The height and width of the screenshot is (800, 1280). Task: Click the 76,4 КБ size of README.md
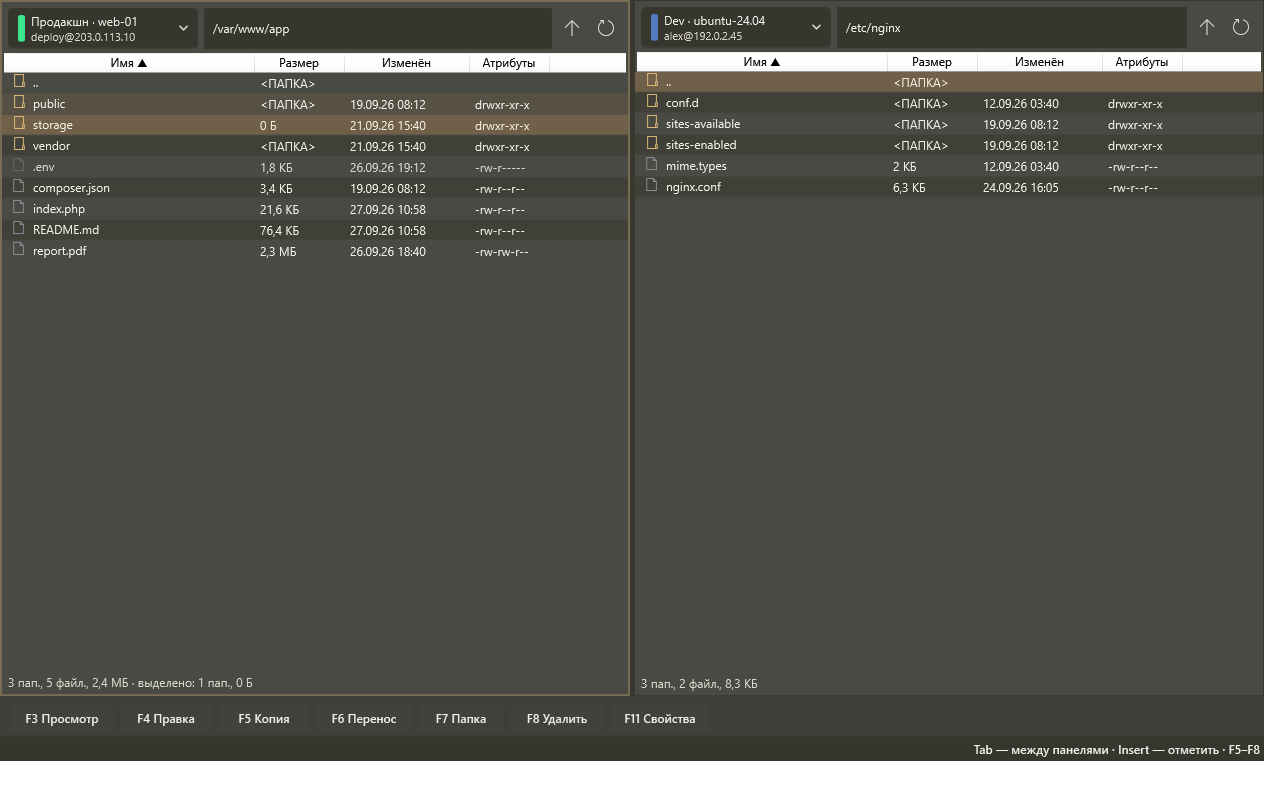click(x=280, y=230)
